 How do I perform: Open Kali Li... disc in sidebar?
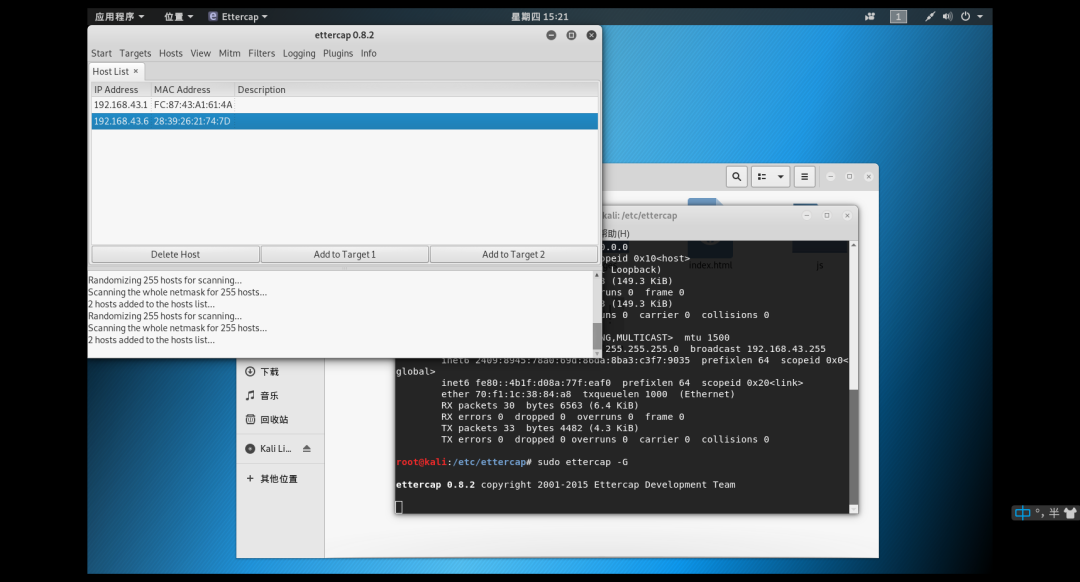(269, 448)
